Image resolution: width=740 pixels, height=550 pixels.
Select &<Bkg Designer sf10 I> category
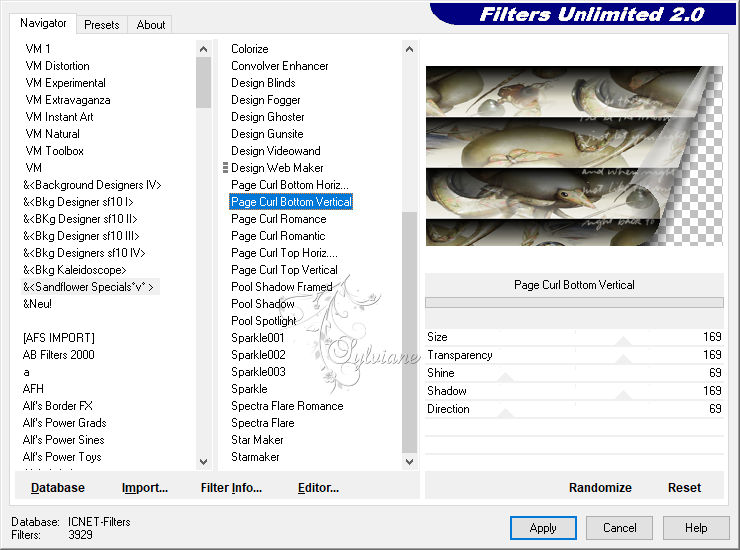[78, 202]
